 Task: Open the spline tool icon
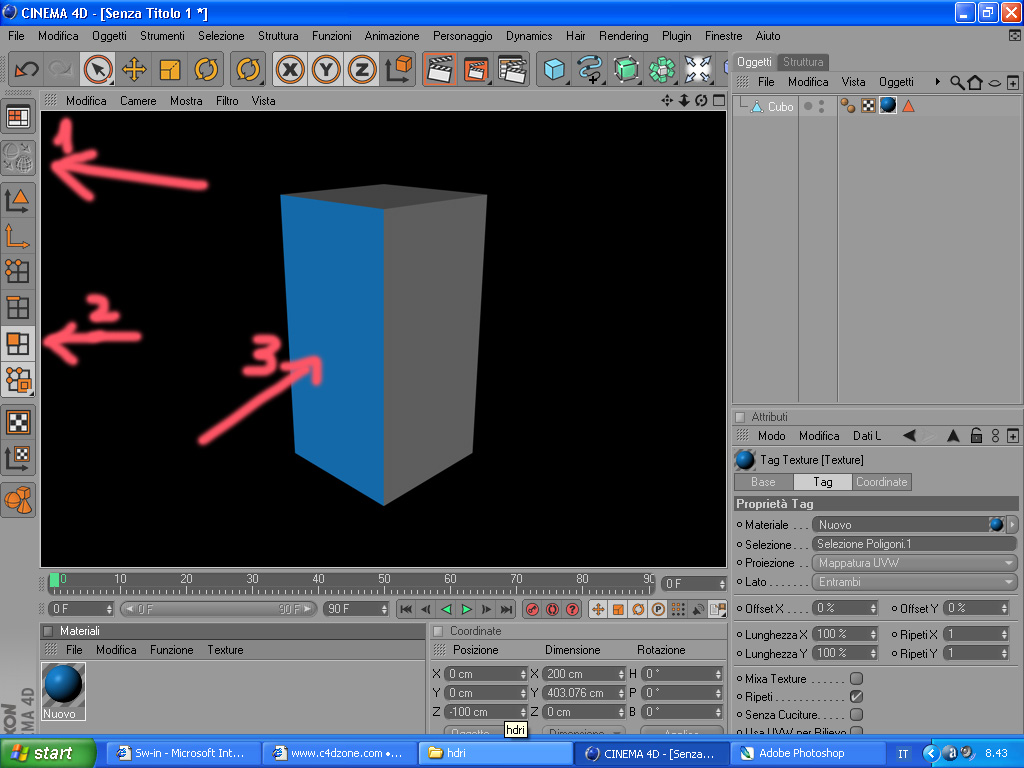pos(590,69)
